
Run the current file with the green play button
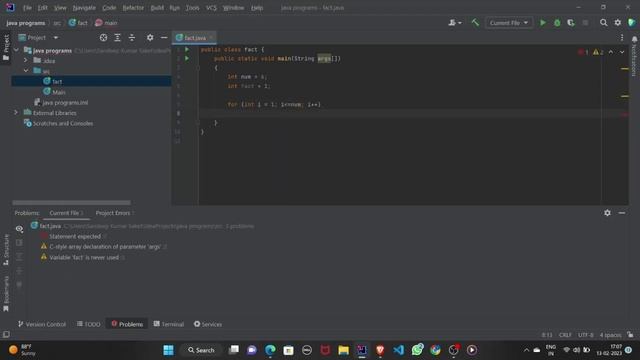542,23
